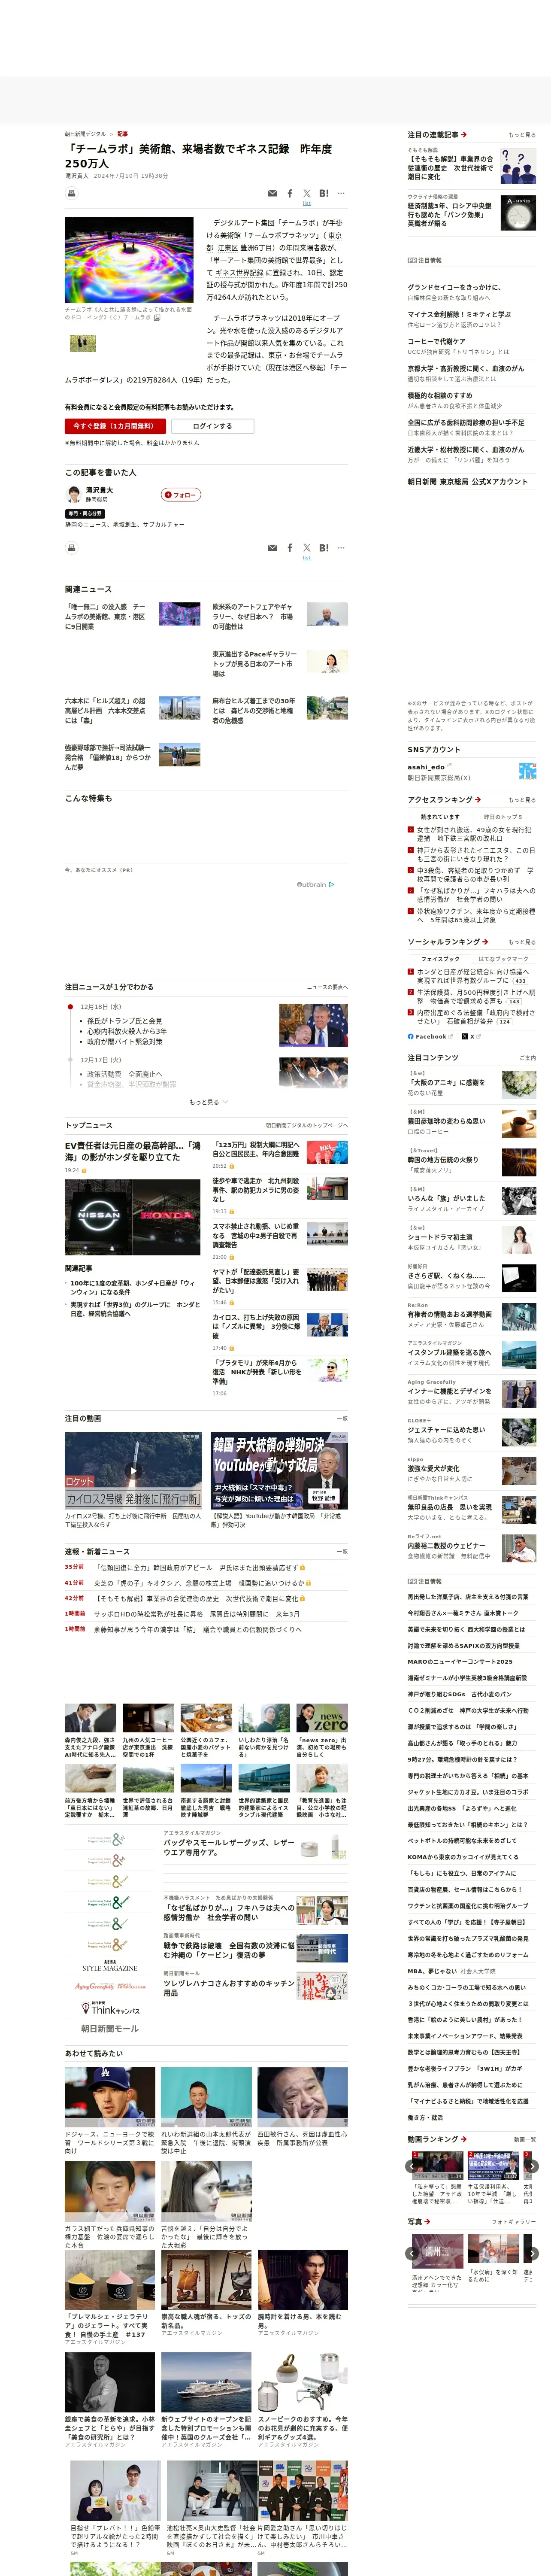Click previous arrow on 動画ランキング carousel
This screenshot has height=2576, width=551.
(x=412, y=2166)
